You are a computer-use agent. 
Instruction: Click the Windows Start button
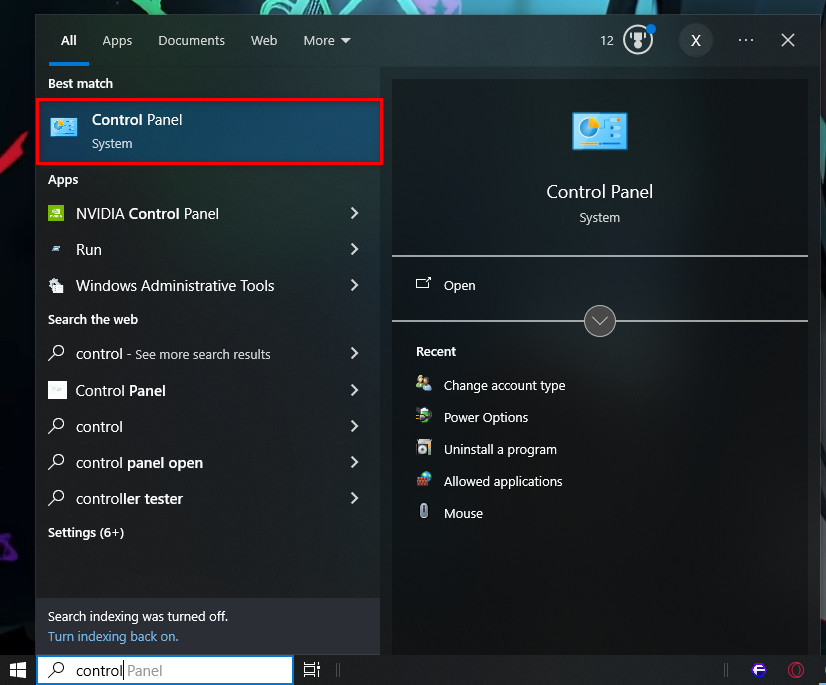point(18,670)
